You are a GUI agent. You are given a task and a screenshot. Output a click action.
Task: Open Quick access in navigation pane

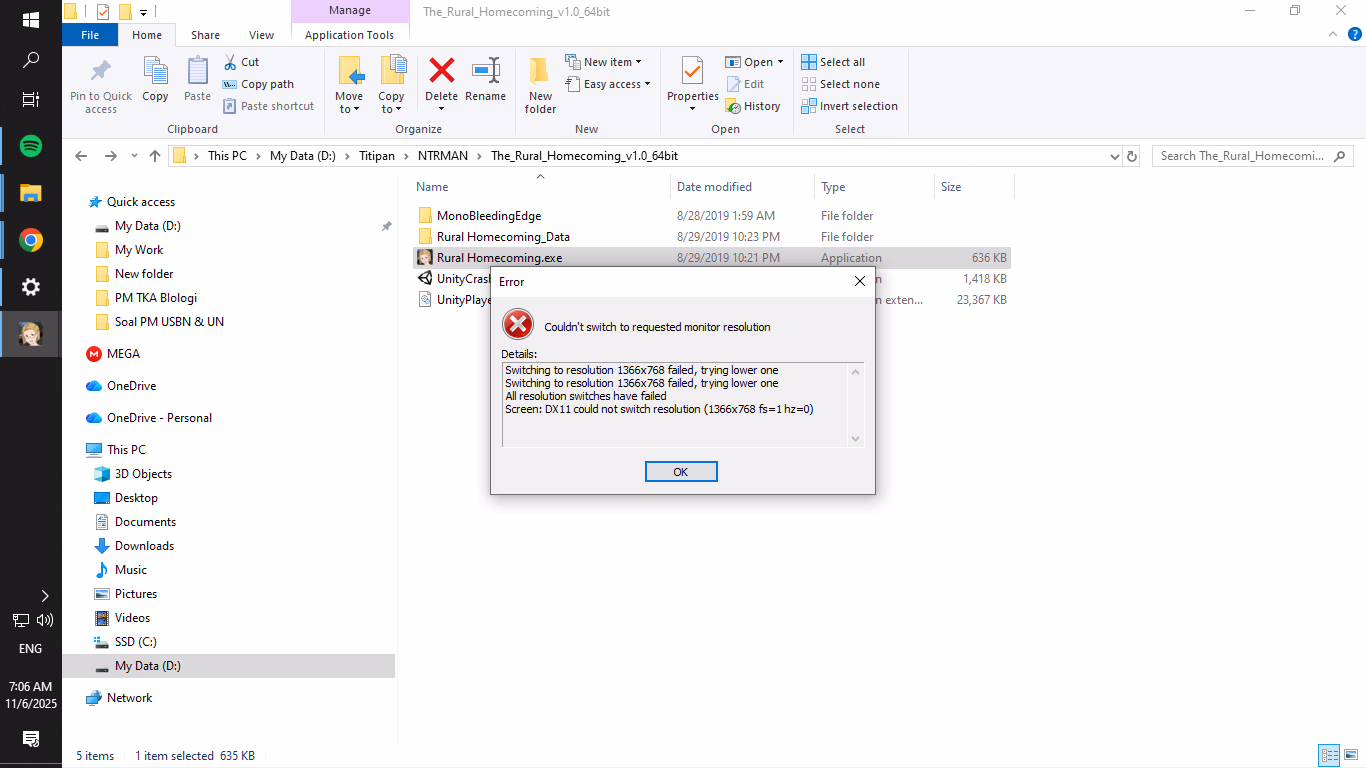140,202
